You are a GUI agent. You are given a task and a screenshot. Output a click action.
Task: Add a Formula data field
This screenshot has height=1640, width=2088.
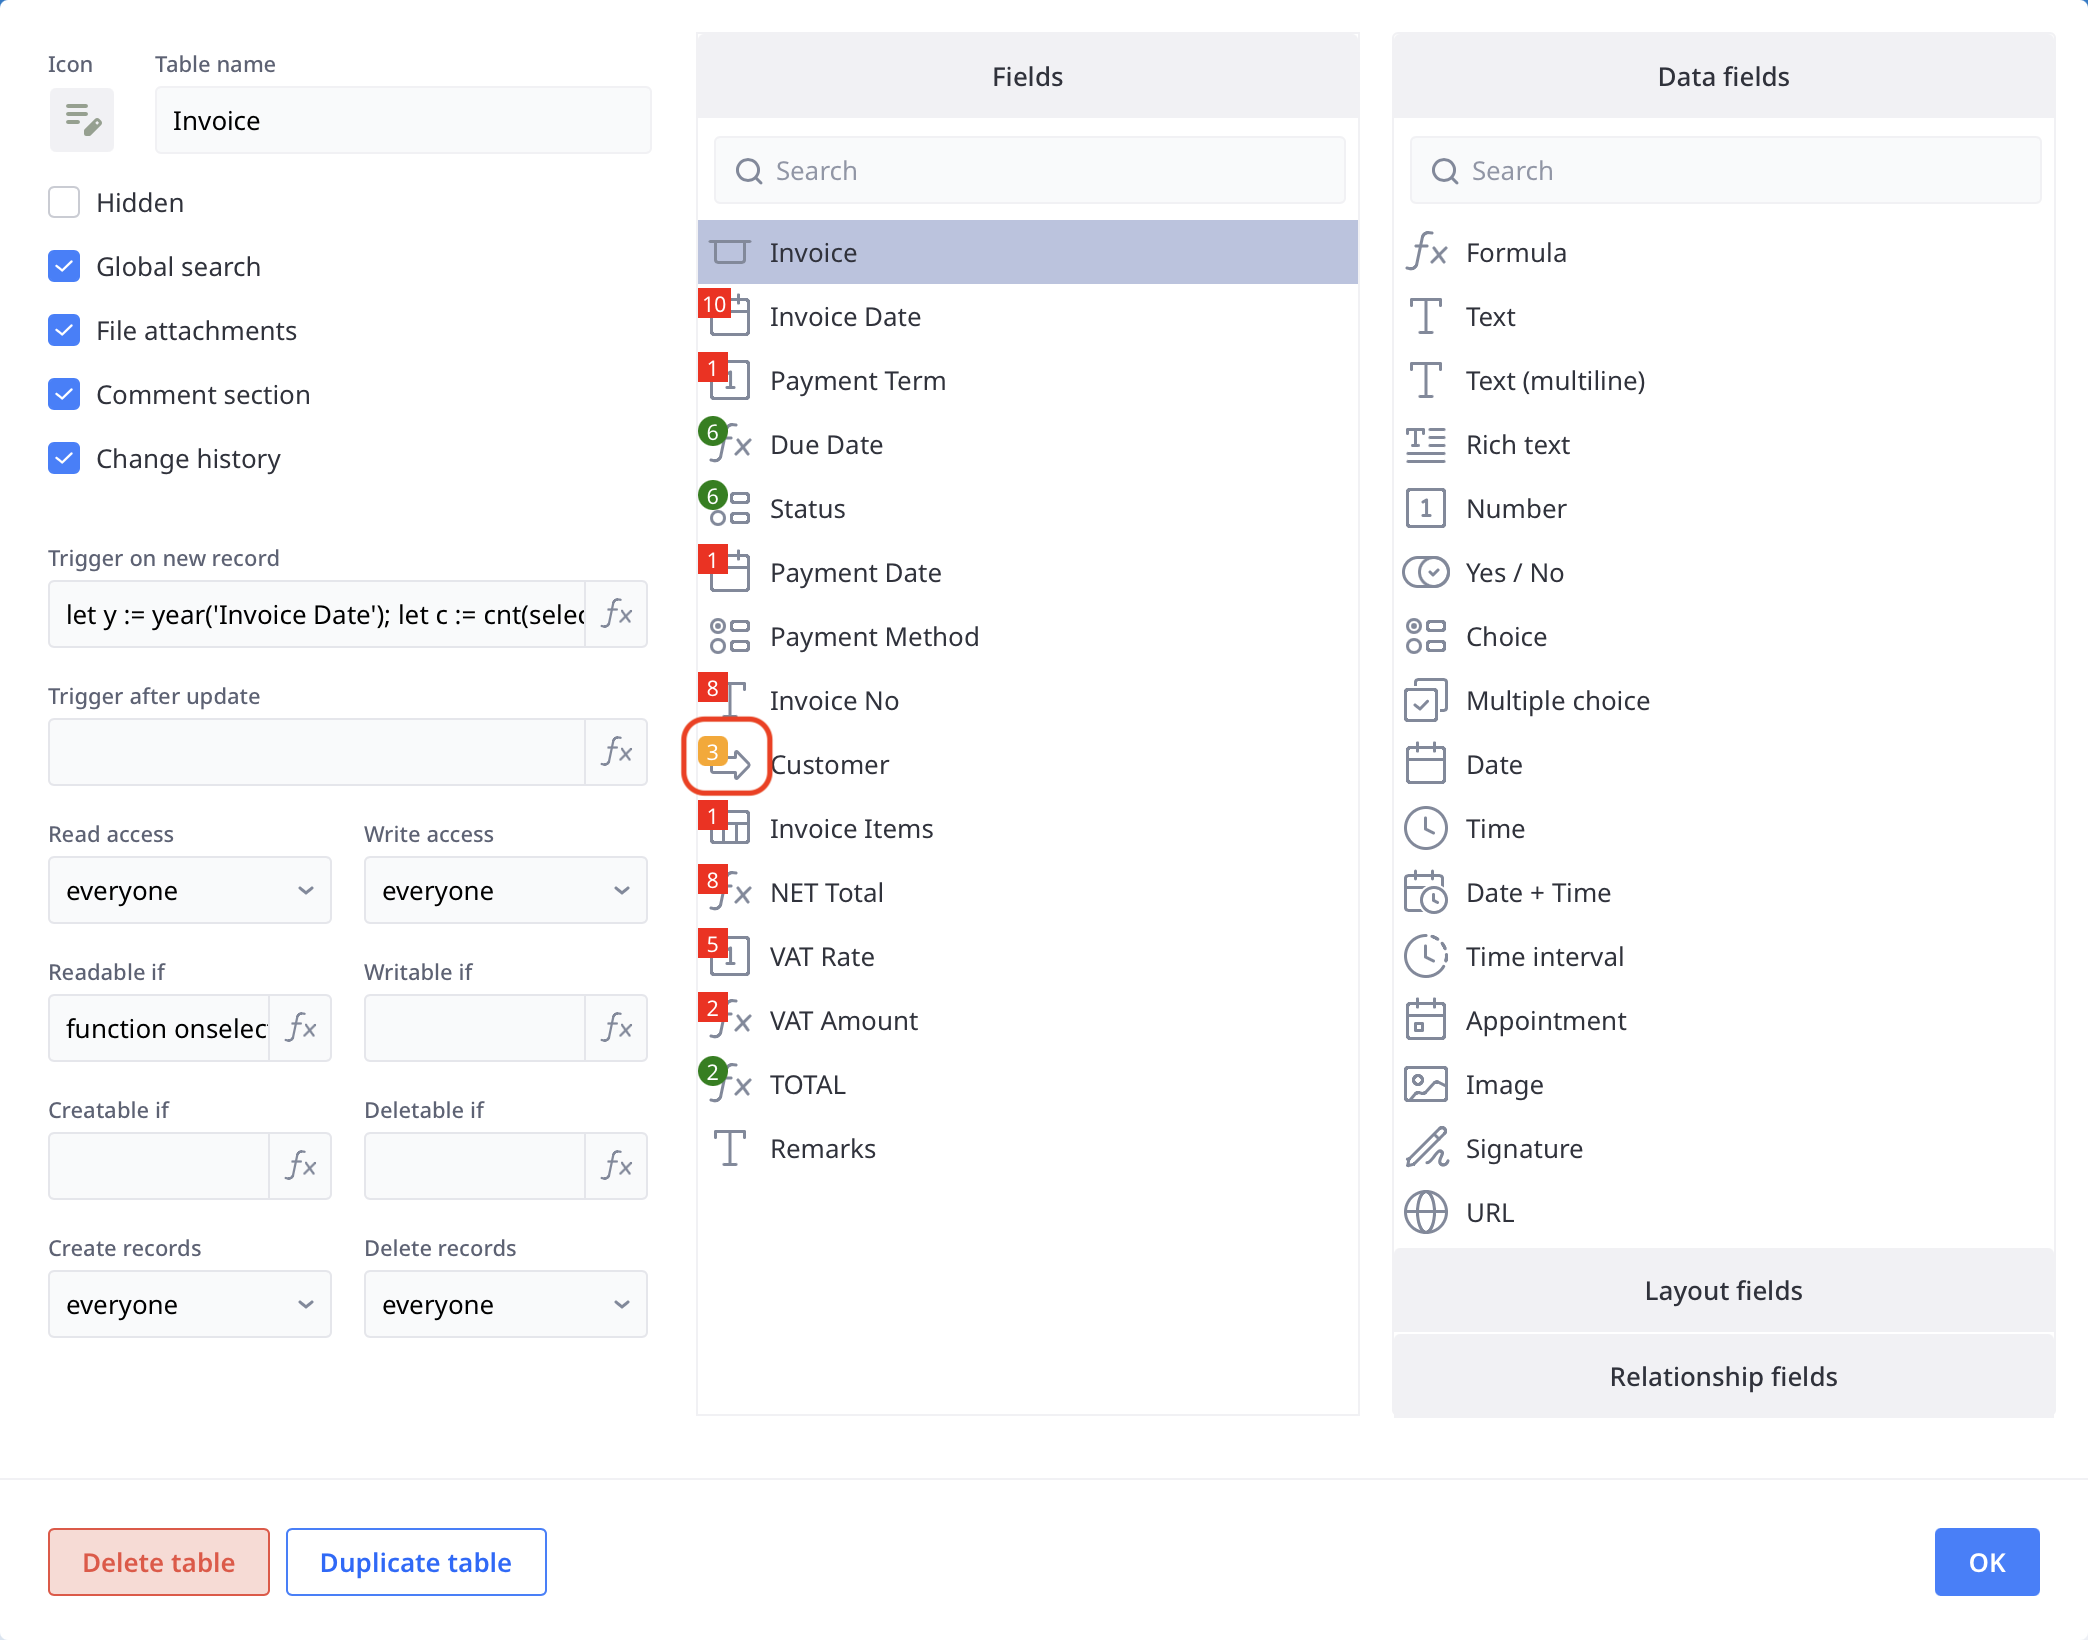click(x=1515, y=253)
